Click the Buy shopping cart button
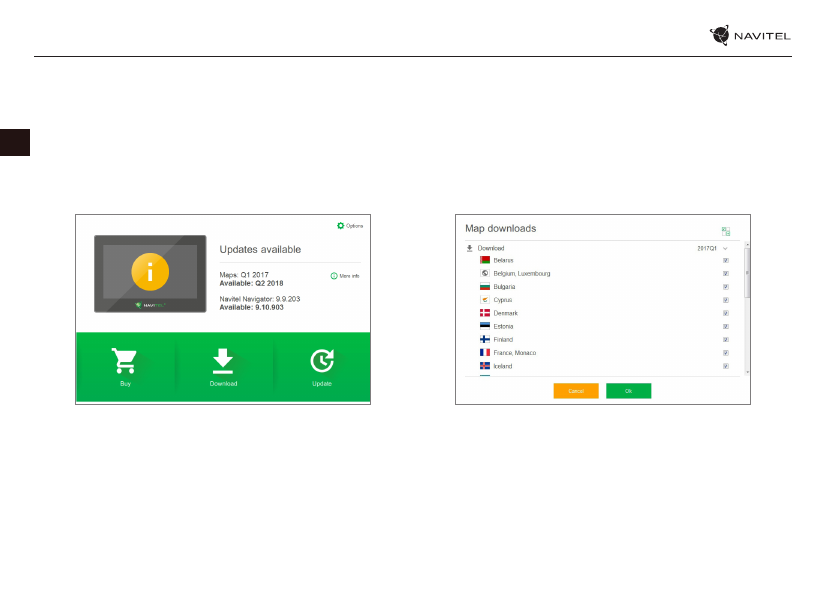Viewport: 840px width, 595px height. pos(124,366)
